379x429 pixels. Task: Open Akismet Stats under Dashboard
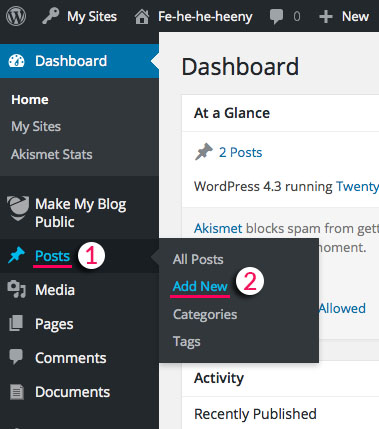[52, 154]
